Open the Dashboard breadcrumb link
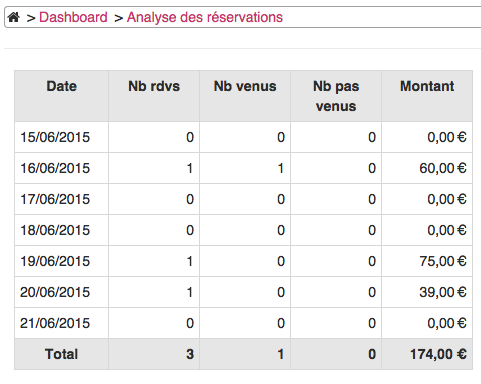Image resolution: width=481 pixels, height=384 pixels. tap(73, 17)
